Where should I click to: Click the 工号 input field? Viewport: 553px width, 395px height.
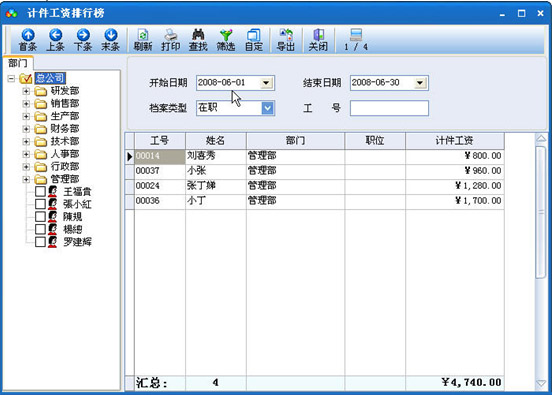click(x=389, y=108)
